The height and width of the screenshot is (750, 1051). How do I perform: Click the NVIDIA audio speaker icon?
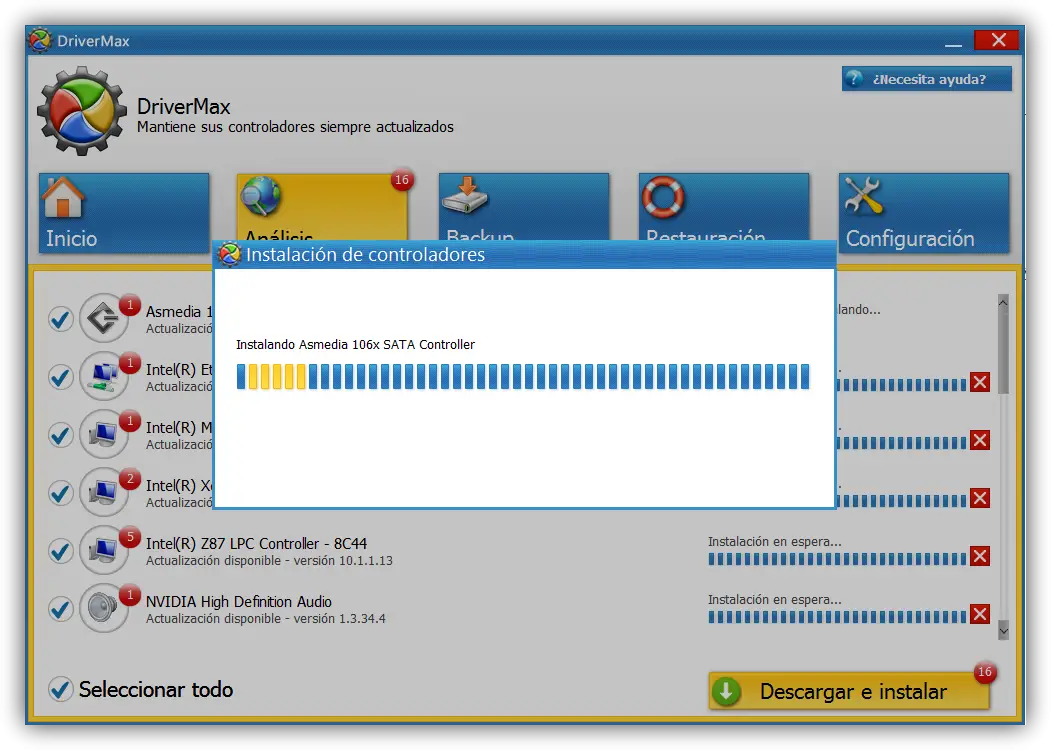coord(103,608)
